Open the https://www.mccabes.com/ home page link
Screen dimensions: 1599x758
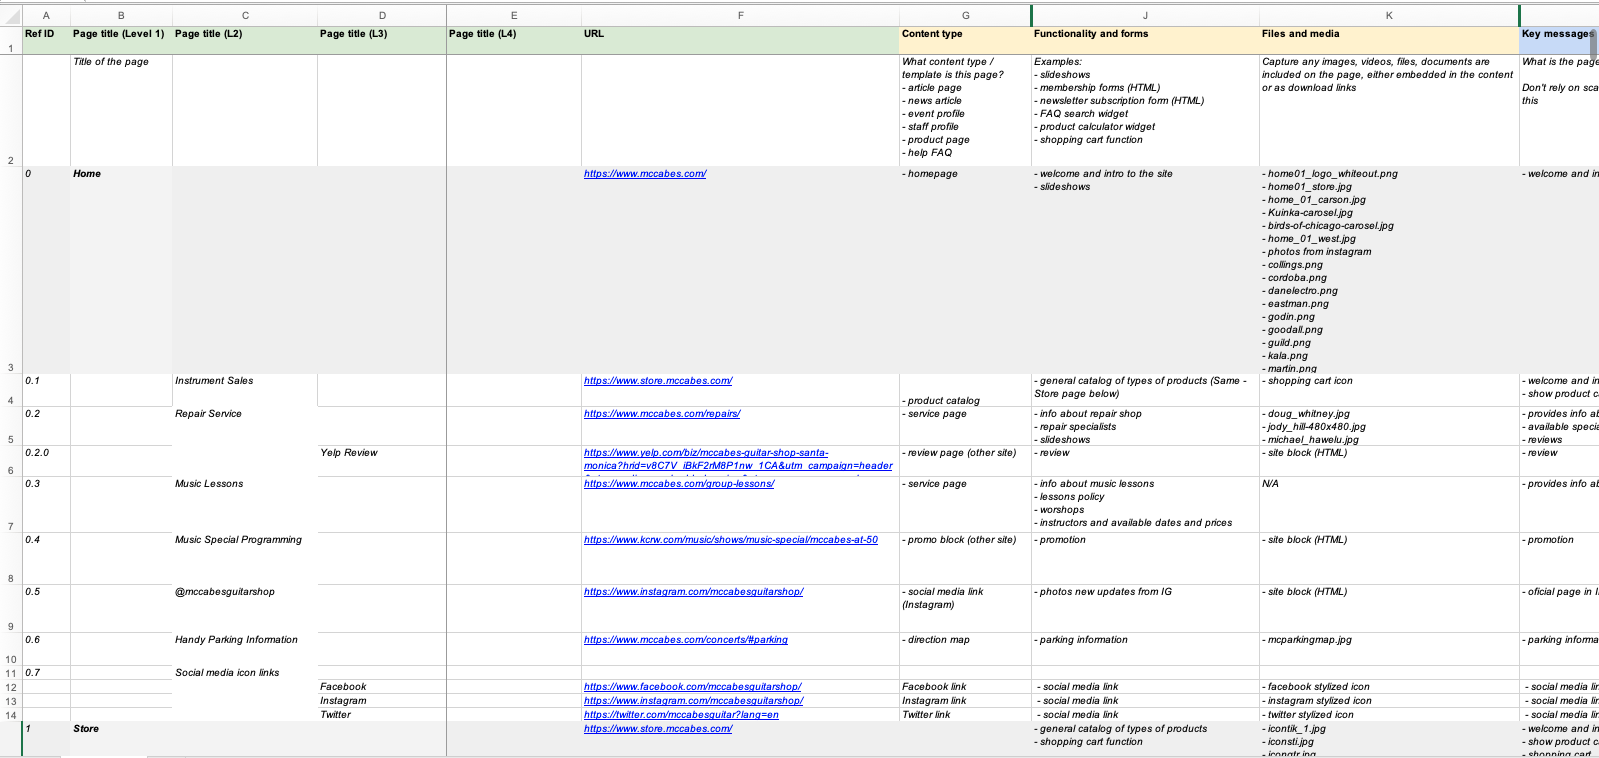(645, 174)
